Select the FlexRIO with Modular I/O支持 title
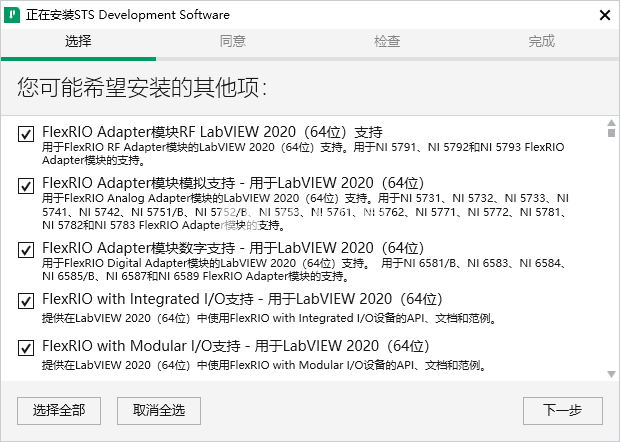This screenshot has width=620, height=442. coord(236,346)
